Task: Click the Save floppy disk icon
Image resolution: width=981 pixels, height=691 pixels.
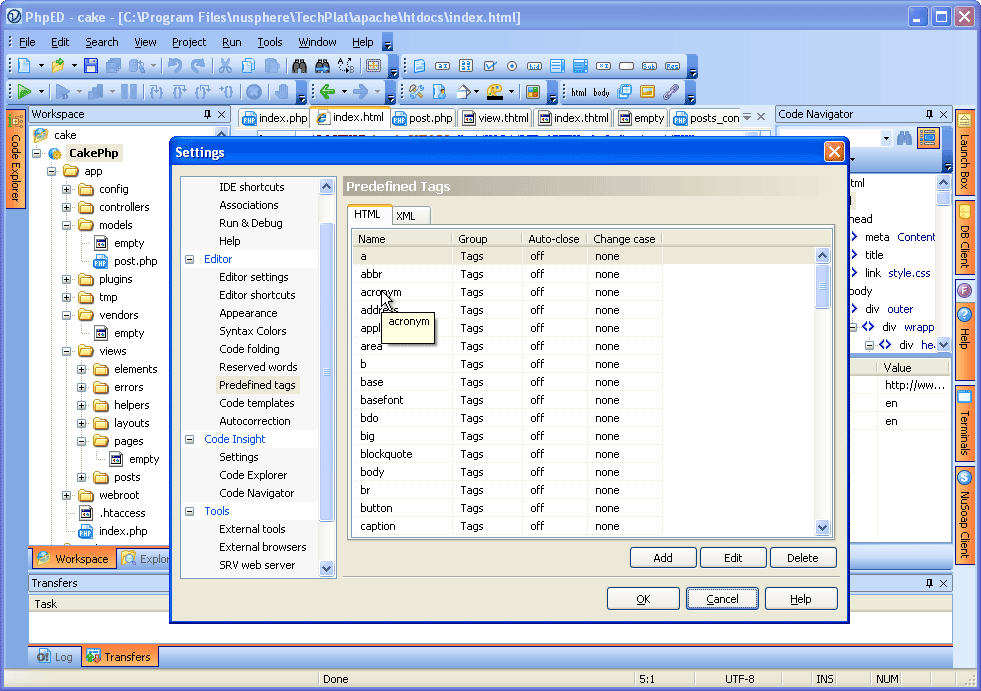Action: 91,65
